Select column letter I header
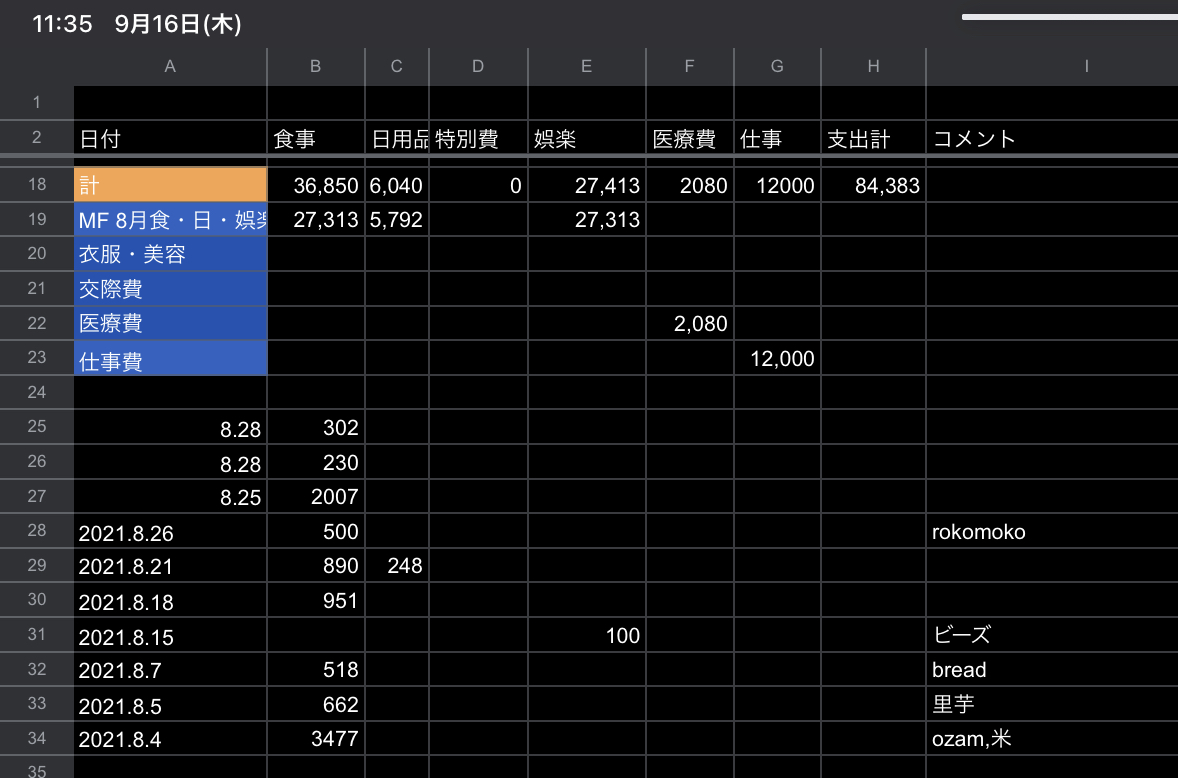This screenshot has height=778, width=1178. point(1086,66)
